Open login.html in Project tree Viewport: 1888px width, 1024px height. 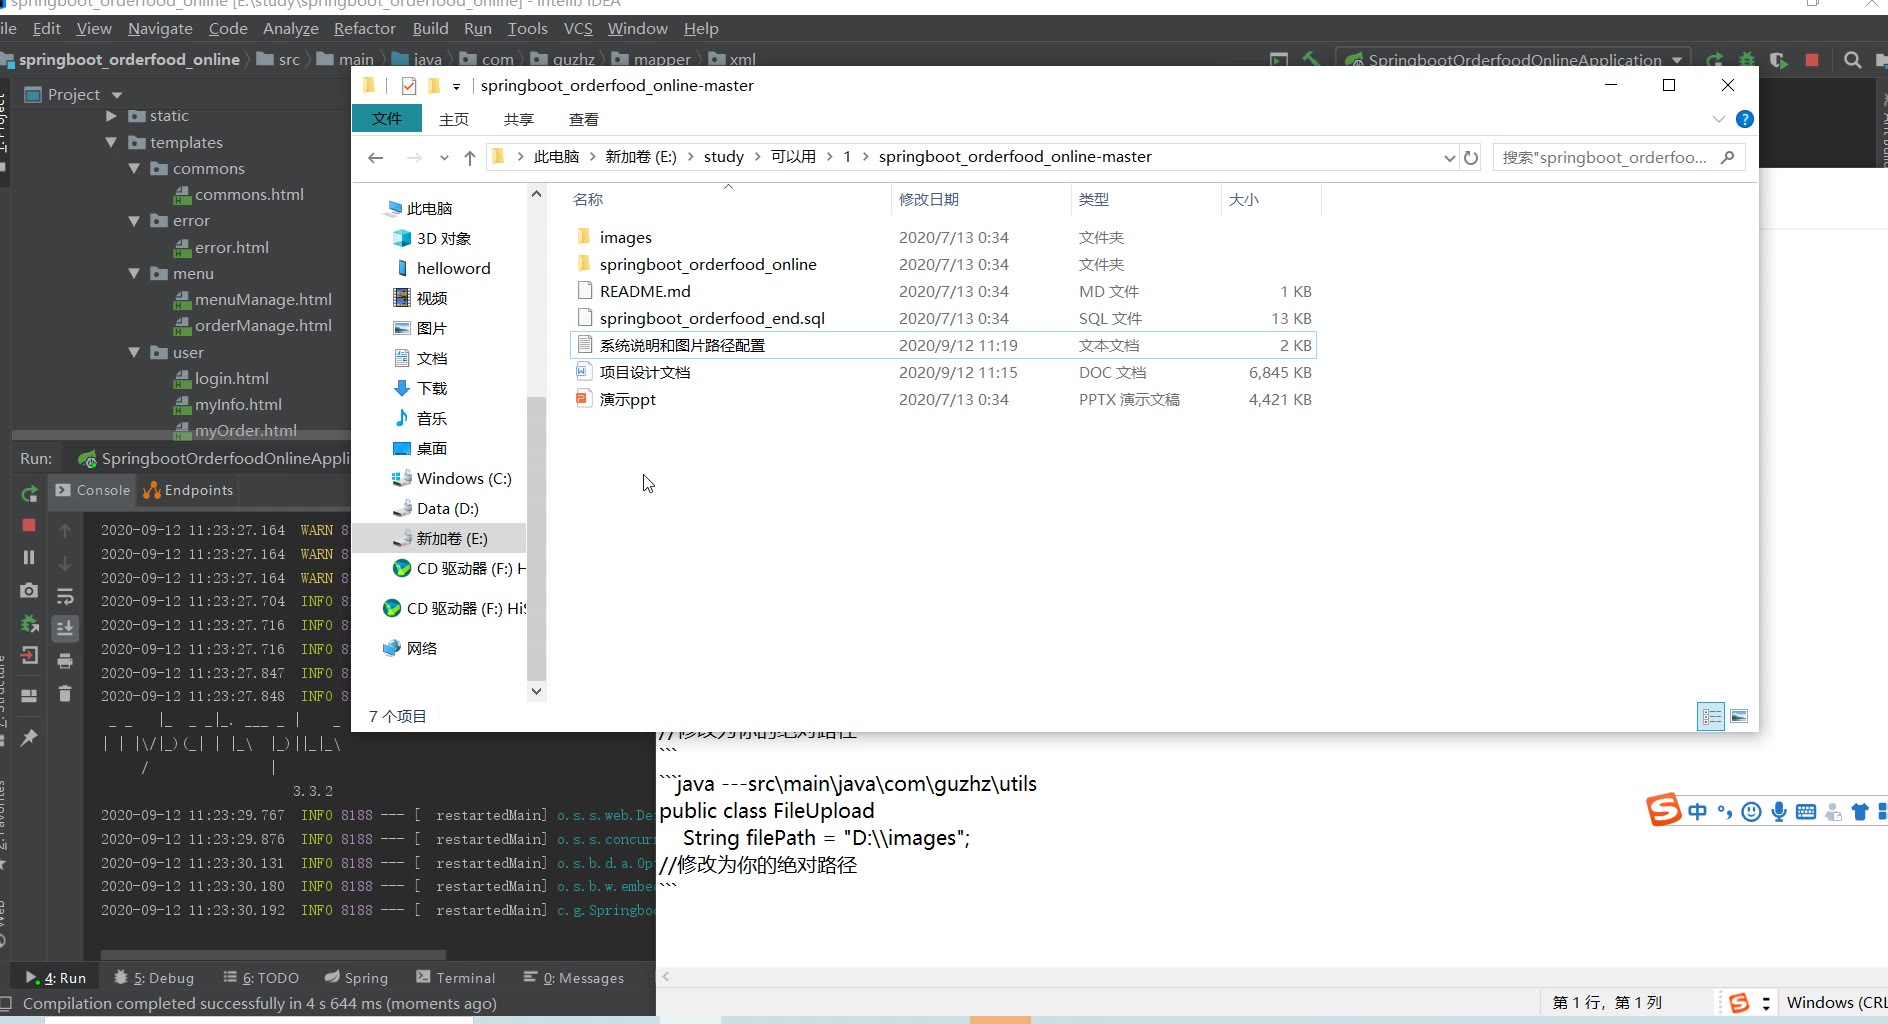click(x=232, y=379)
